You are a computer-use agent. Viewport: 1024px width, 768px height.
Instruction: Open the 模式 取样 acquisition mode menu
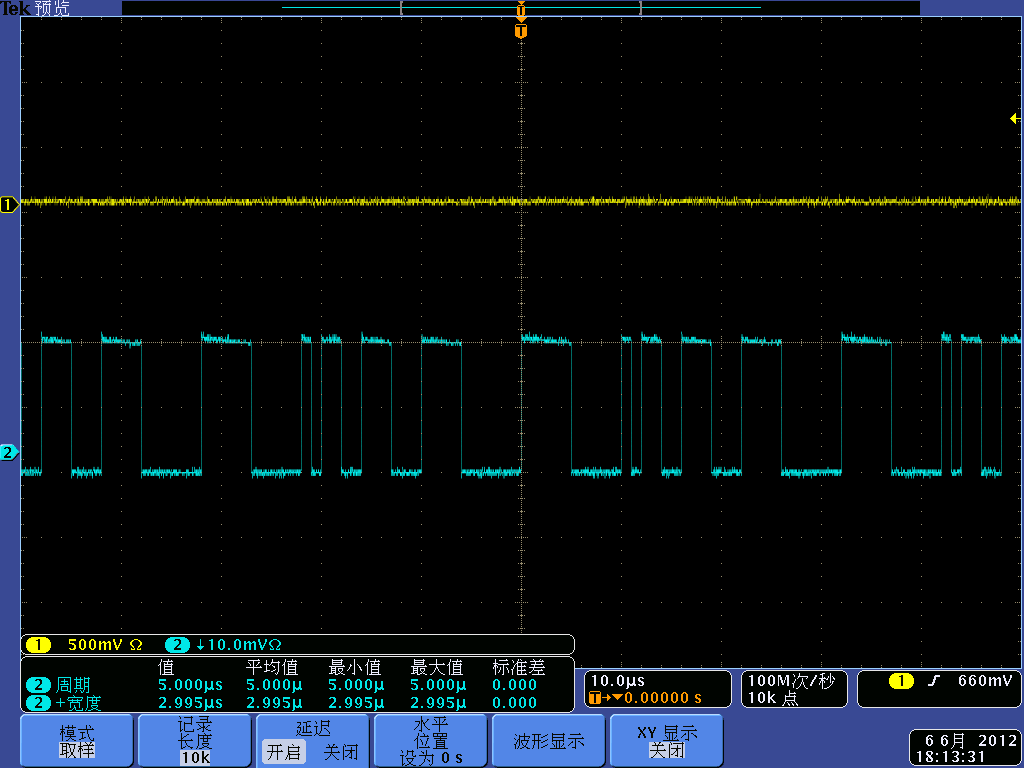click(x=77, y=741)
